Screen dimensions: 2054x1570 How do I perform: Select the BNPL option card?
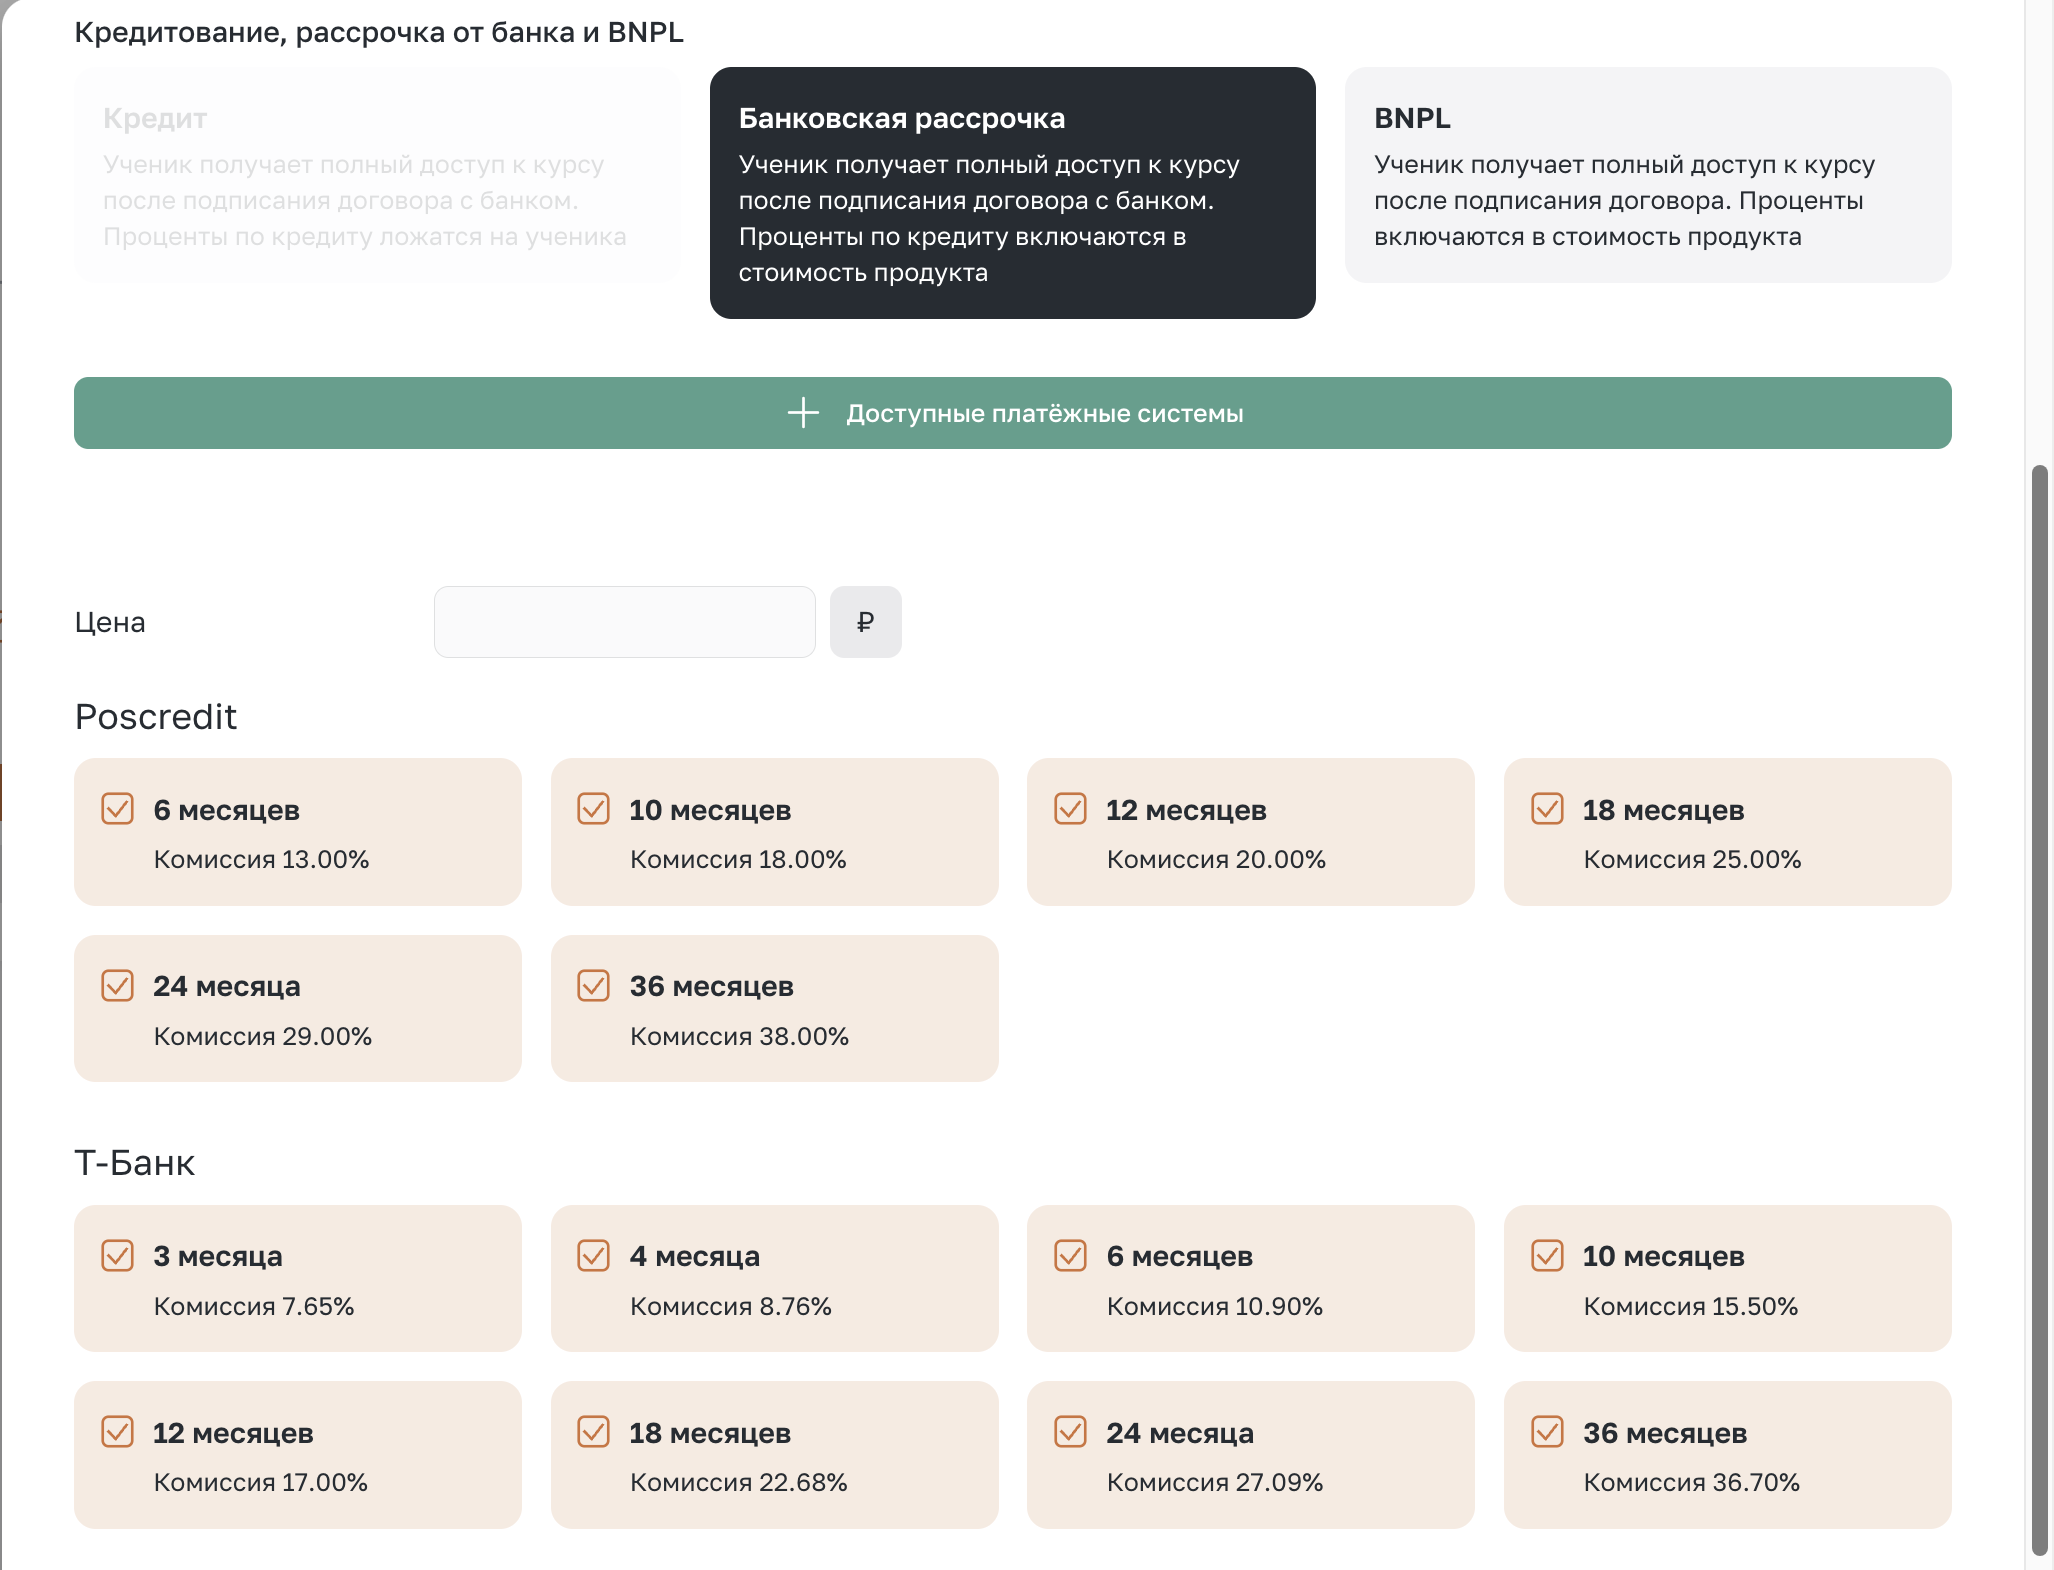tap(1647, 176)
